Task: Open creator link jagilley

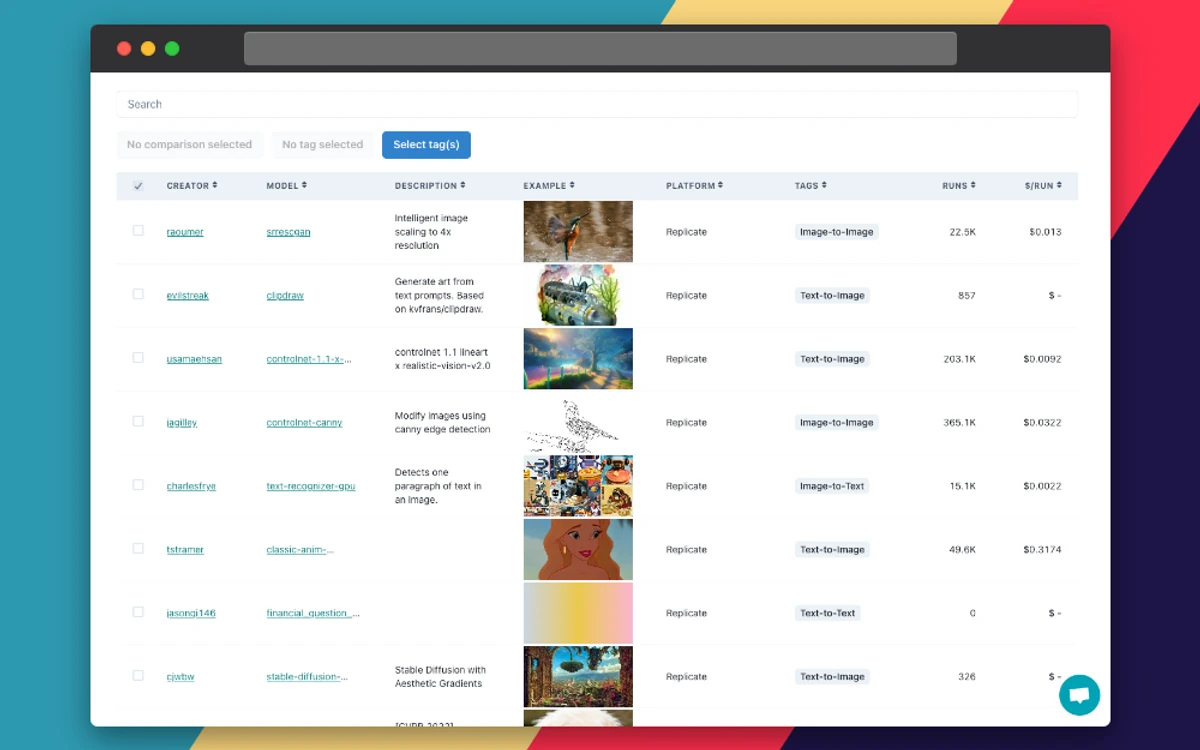Action: click(182, 423)
